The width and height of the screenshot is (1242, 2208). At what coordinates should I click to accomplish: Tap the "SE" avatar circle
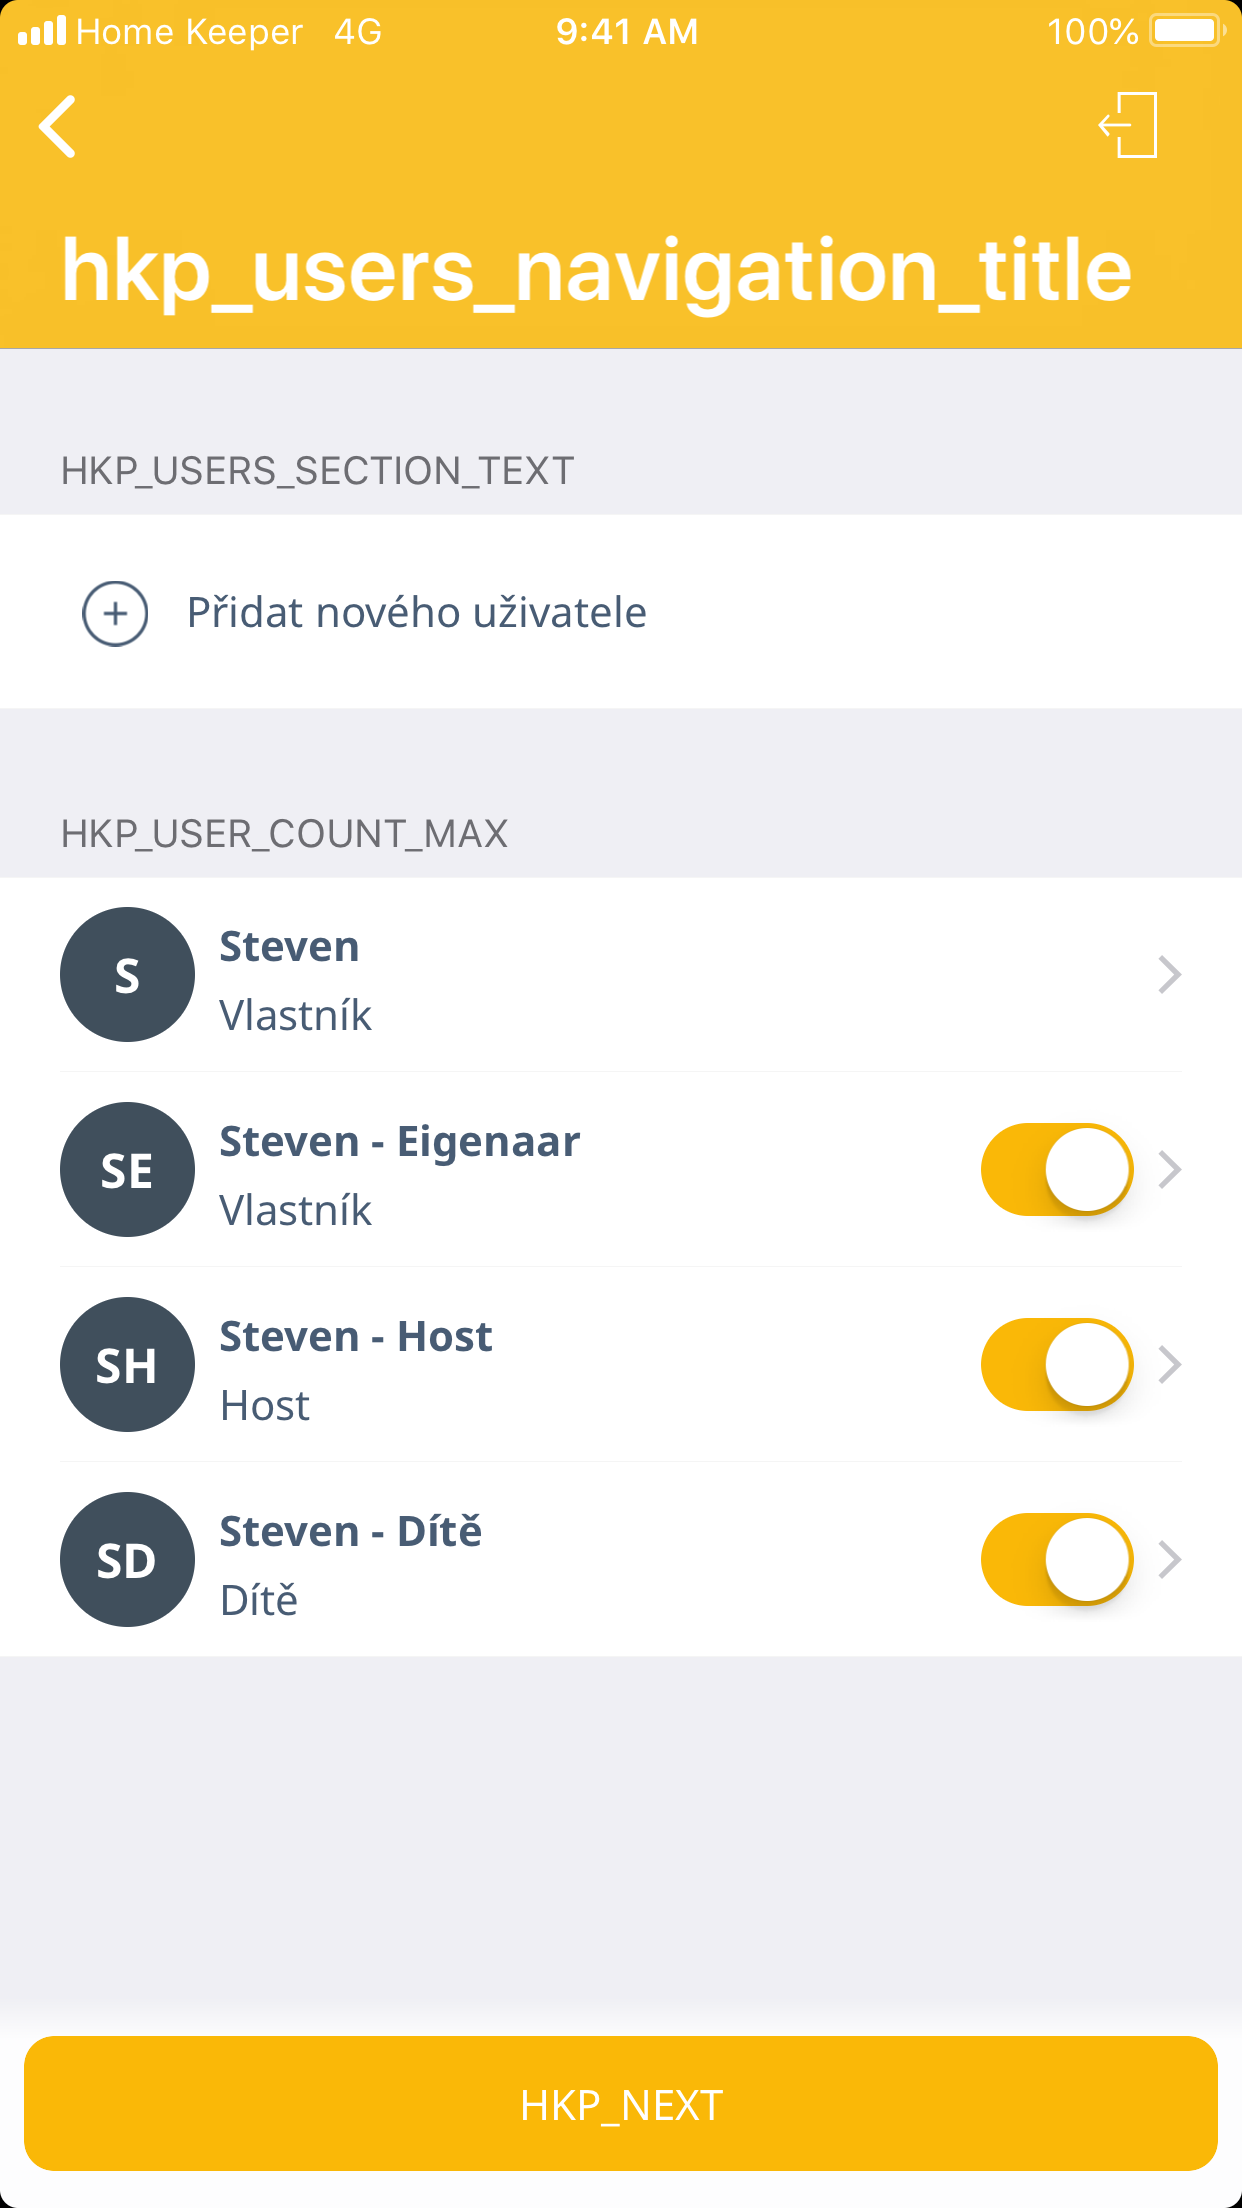pyautogui.click(x=127, y=1170)
